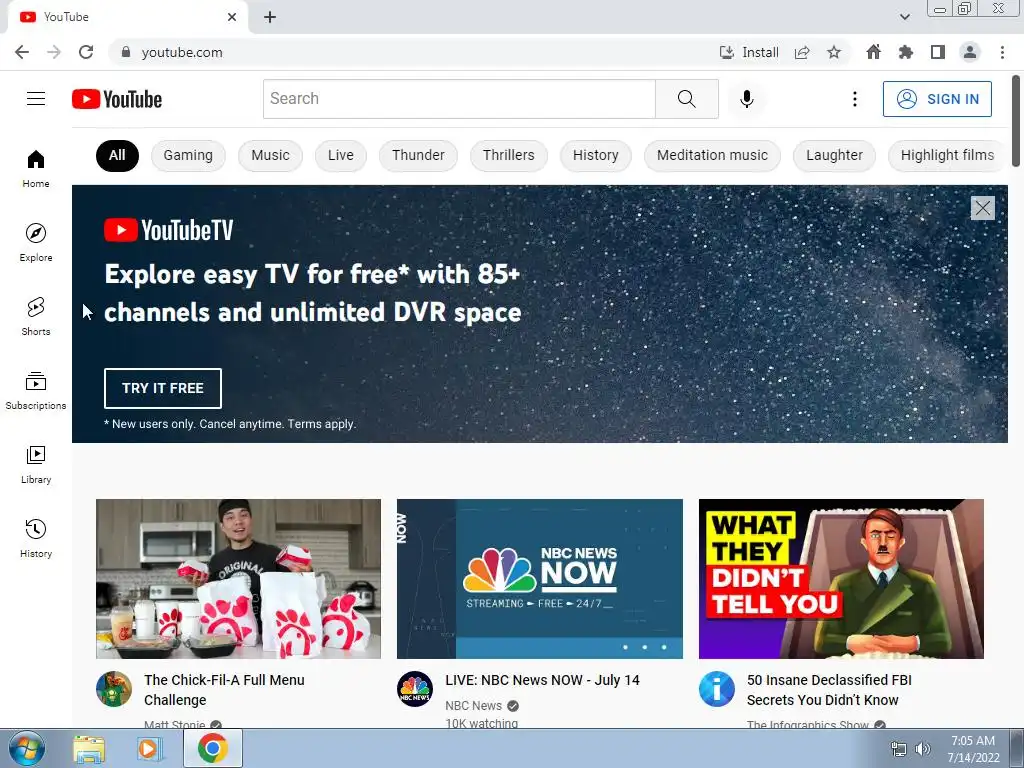Select the Laughter filter chip
The height and width of the screenshot is (768, 1024).
click(834, 155)
